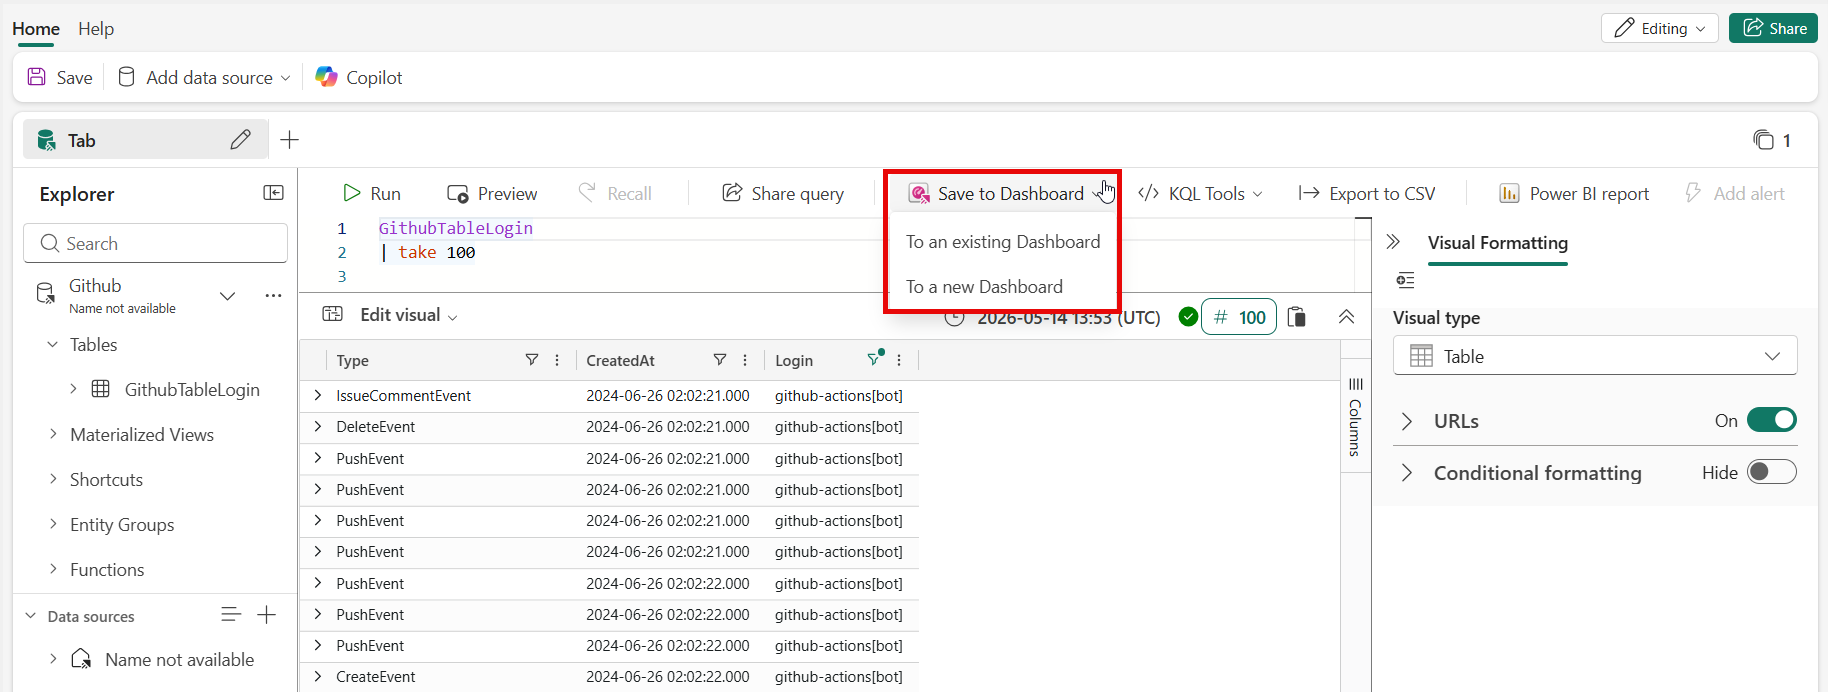This screenshot has width=1828, height=692.
Task: Open the Copilot assistant
Action: click(359, 77)
